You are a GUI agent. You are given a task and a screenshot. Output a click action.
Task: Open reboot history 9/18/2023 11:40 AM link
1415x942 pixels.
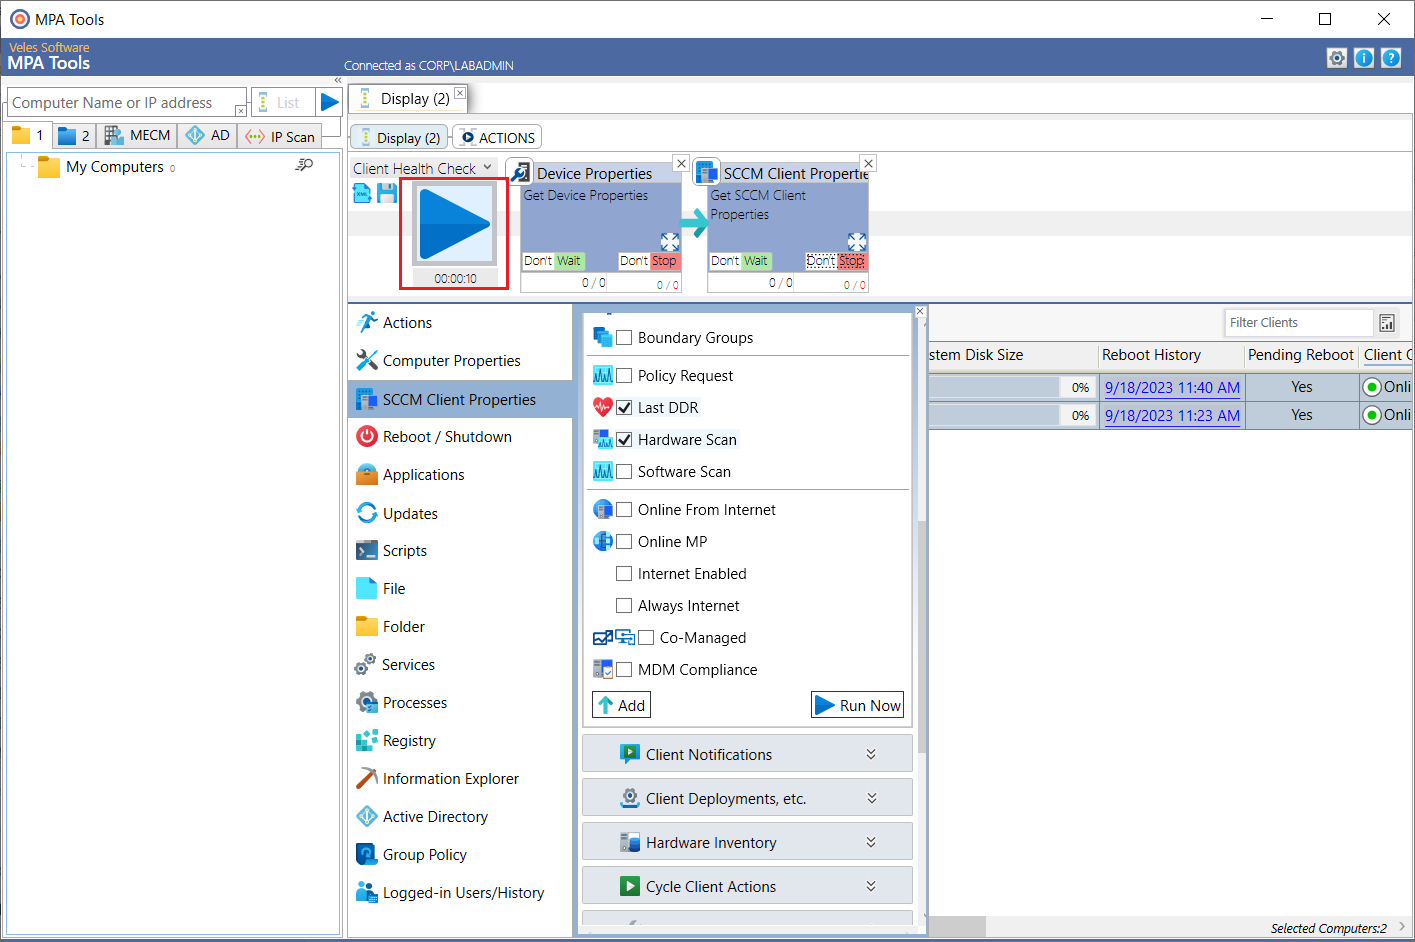[x=1172, y=388]
